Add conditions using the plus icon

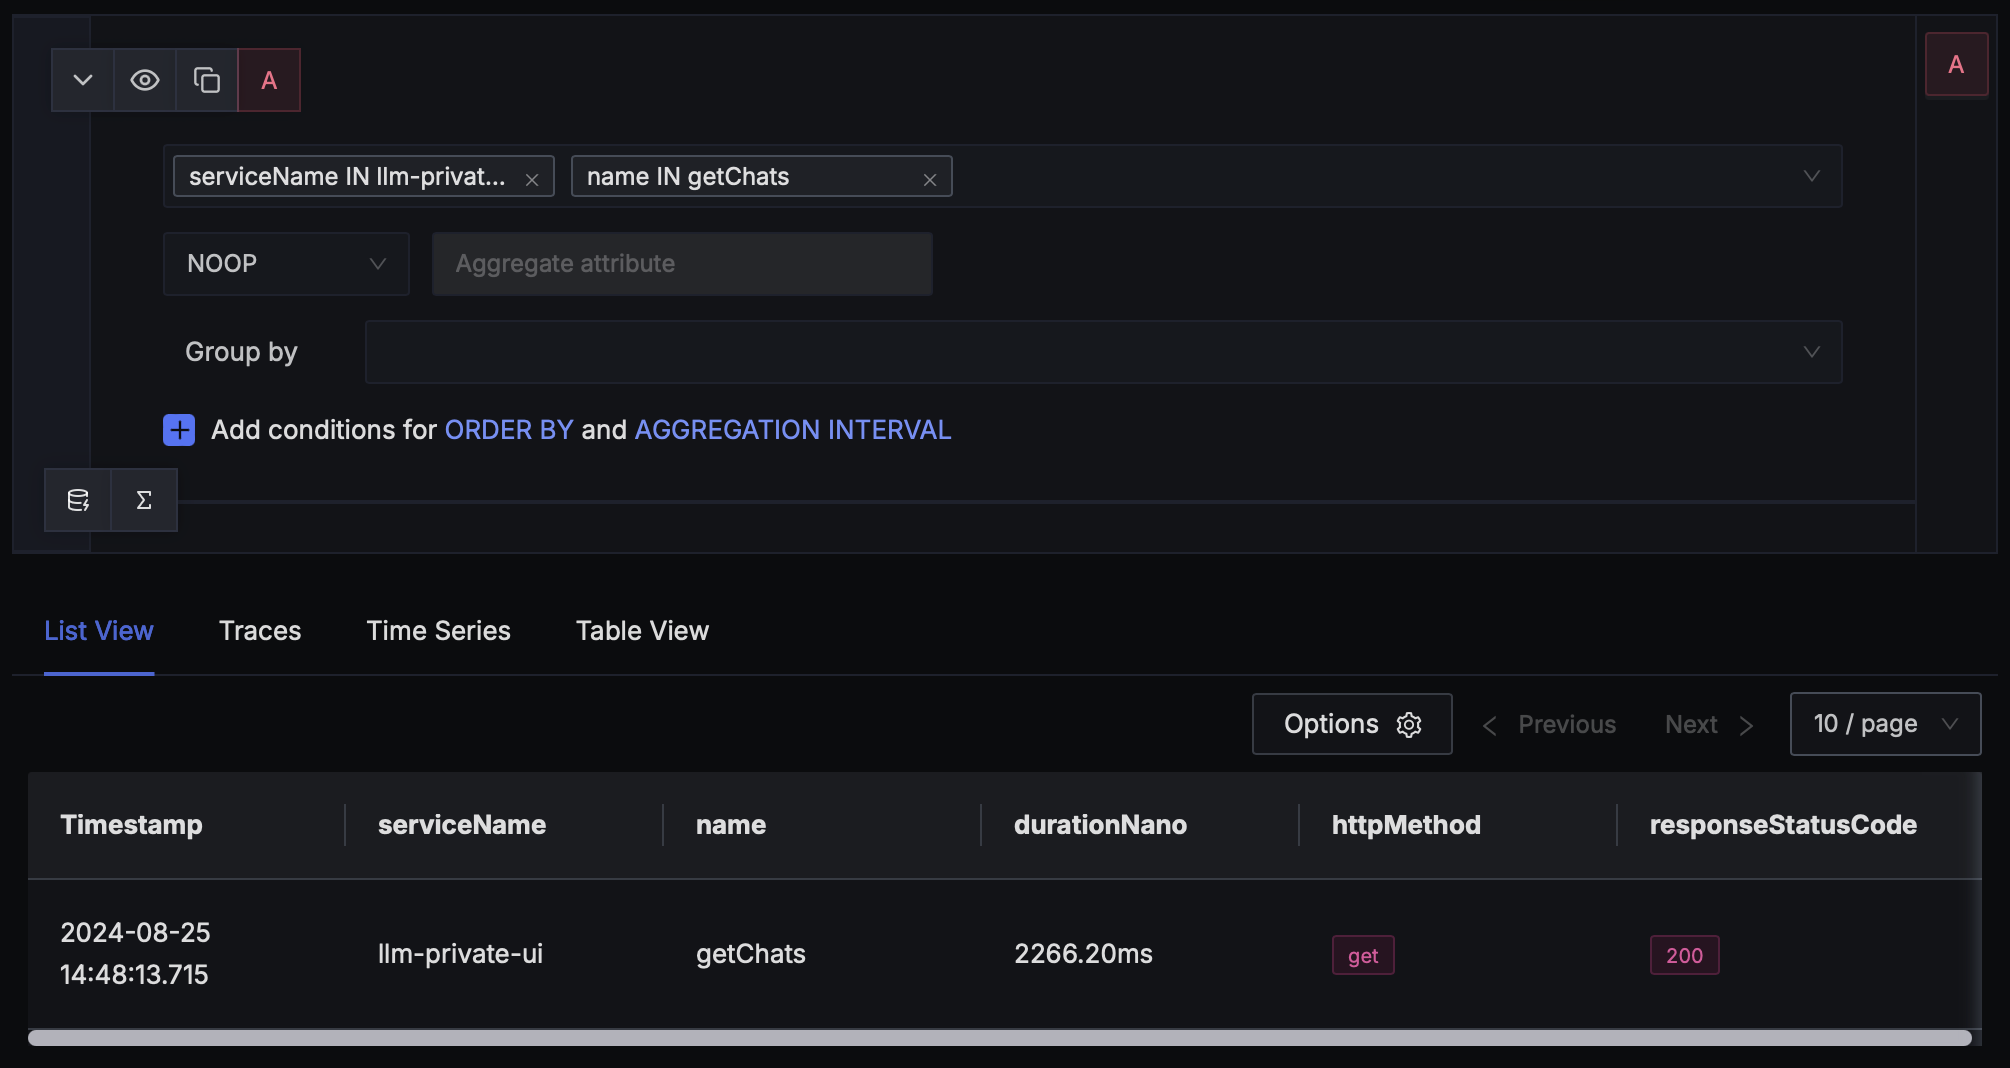(x=179, y=430)
